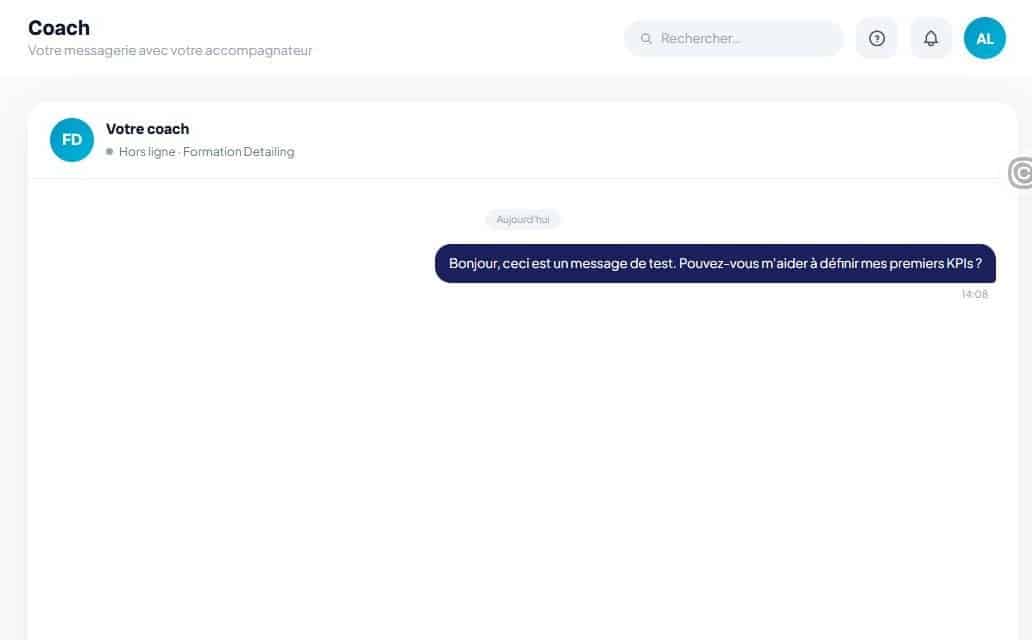Click the Hors ligne status text
1032x640 pixels.
(x=147, y=151)
